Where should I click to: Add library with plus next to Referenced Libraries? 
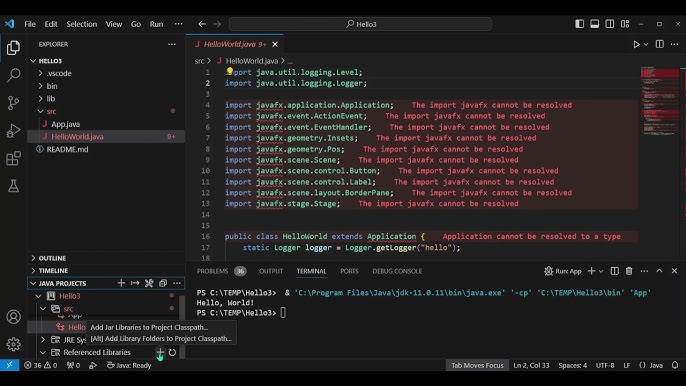click(x=160, y=352)
